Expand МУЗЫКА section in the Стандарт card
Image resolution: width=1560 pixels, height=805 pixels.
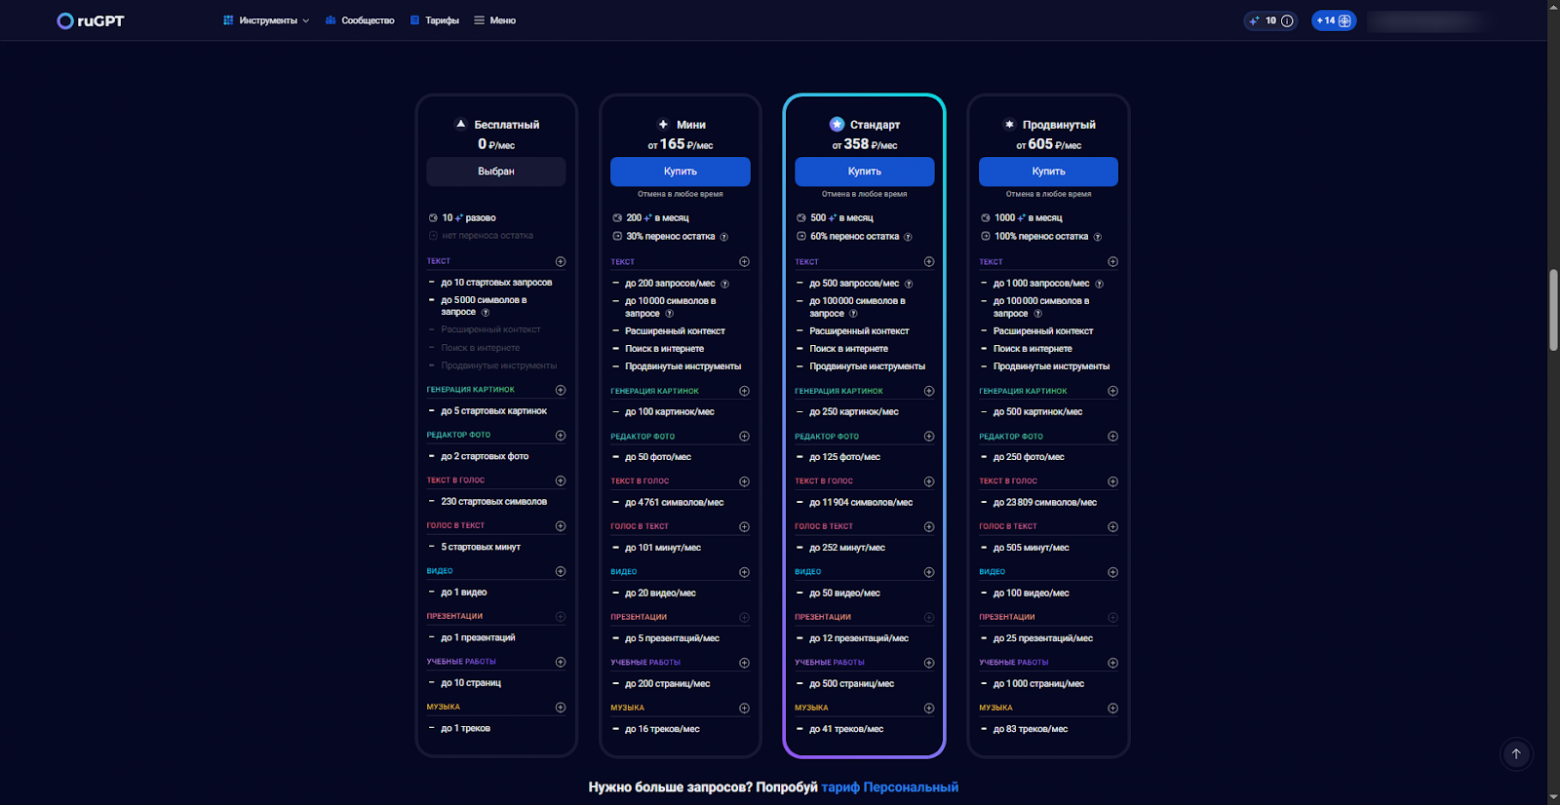pyautogui.click(x=929, y=707)
